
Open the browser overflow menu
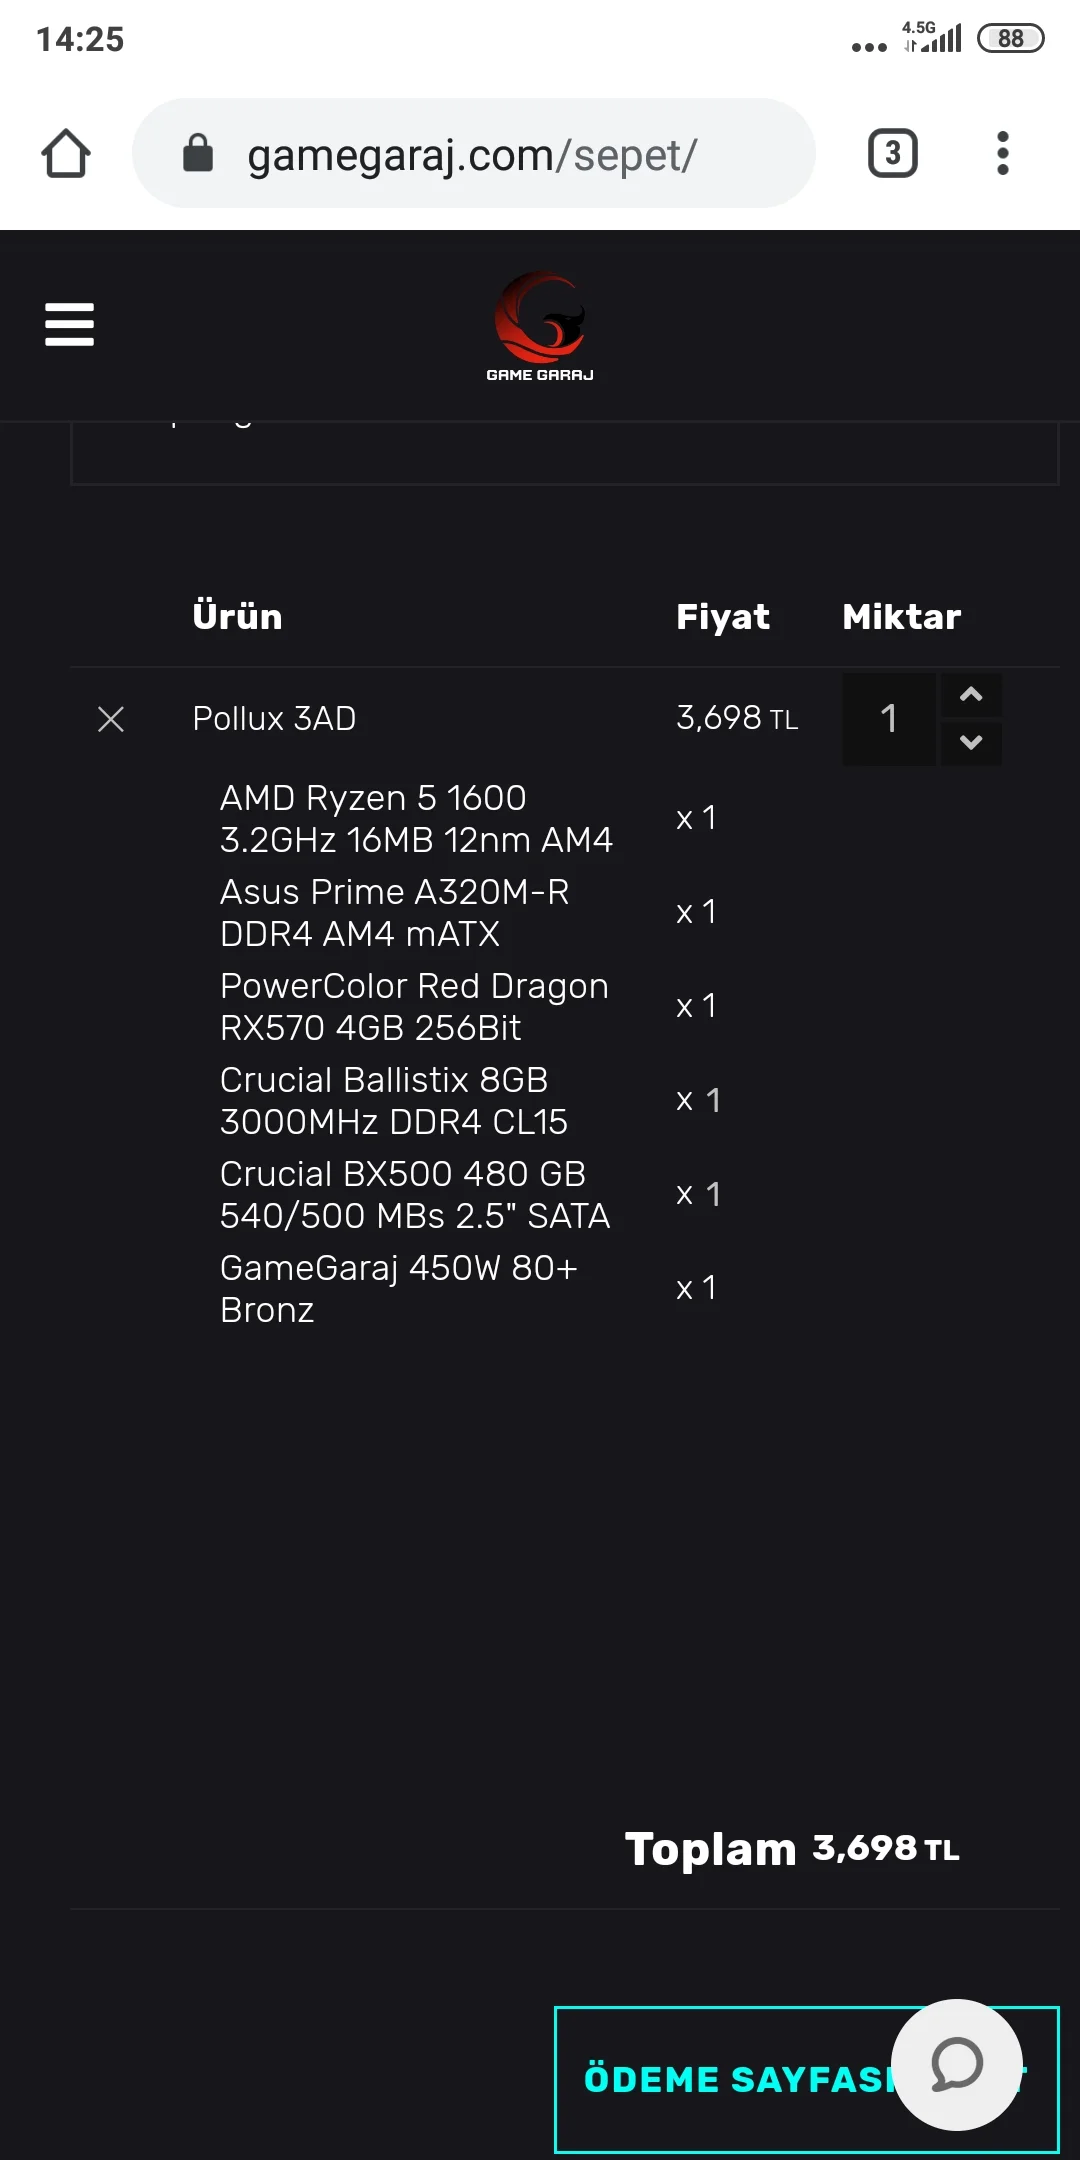pyautogui.click(x=1003, y=153)
